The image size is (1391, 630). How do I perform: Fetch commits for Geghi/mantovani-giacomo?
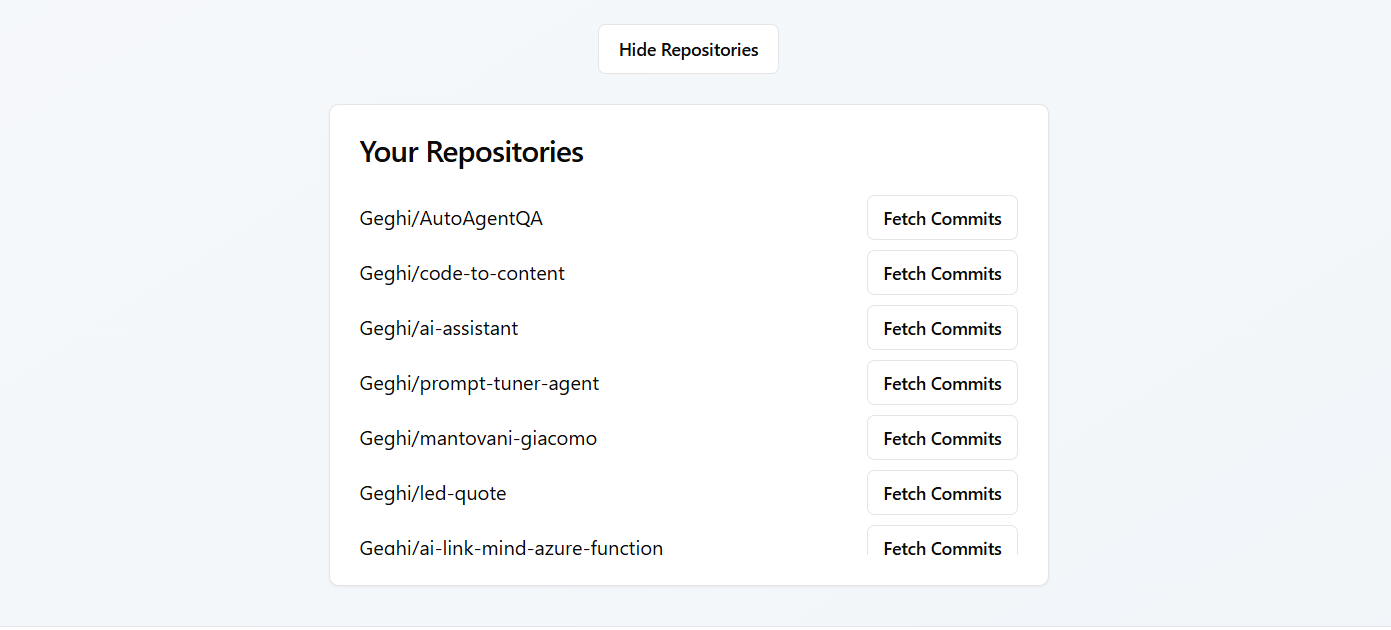pyautogui.click(x=942, y=438)
